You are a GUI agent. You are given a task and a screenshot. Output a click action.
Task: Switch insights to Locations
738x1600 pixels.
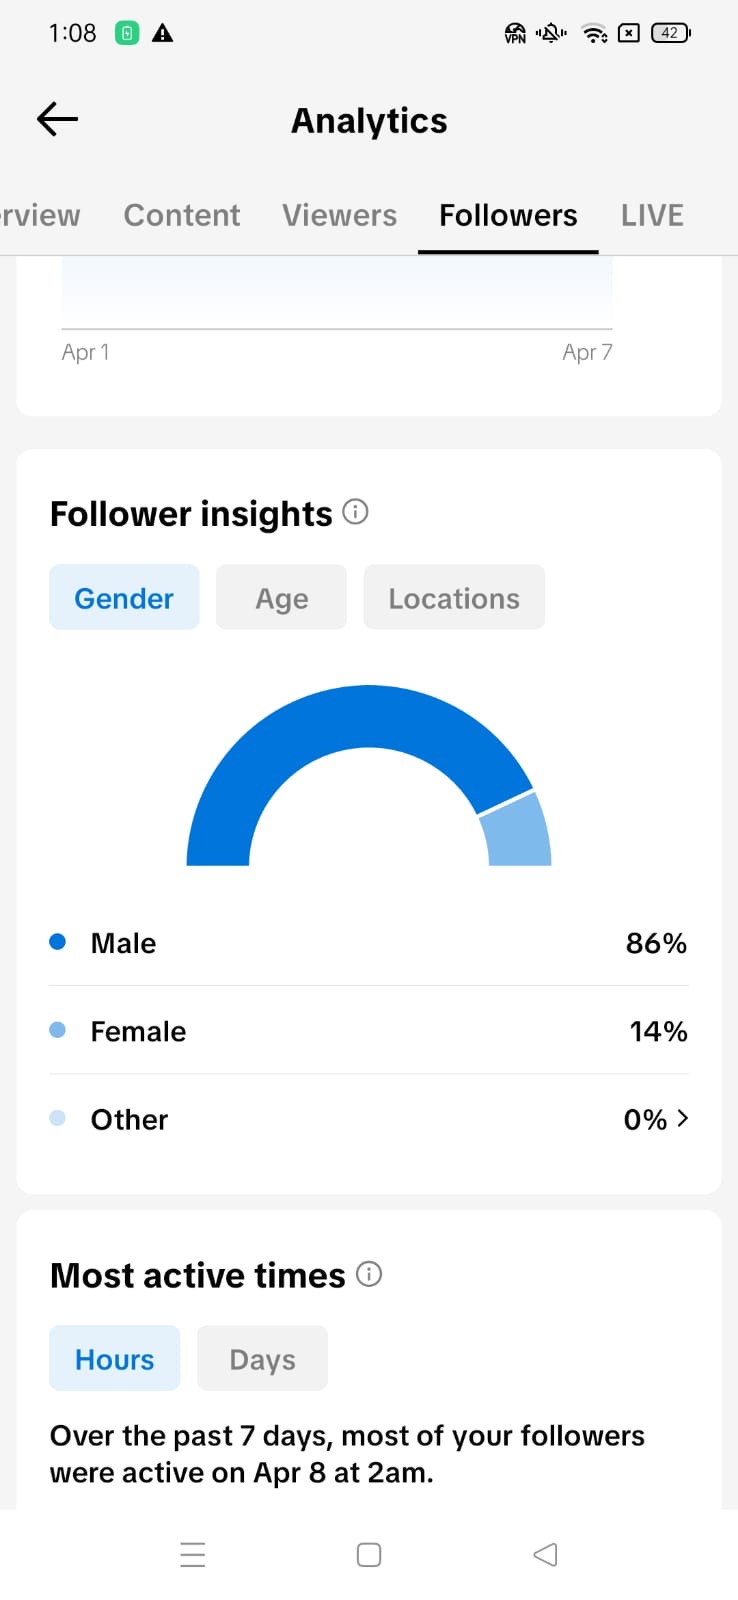click(x=454, y=598)
